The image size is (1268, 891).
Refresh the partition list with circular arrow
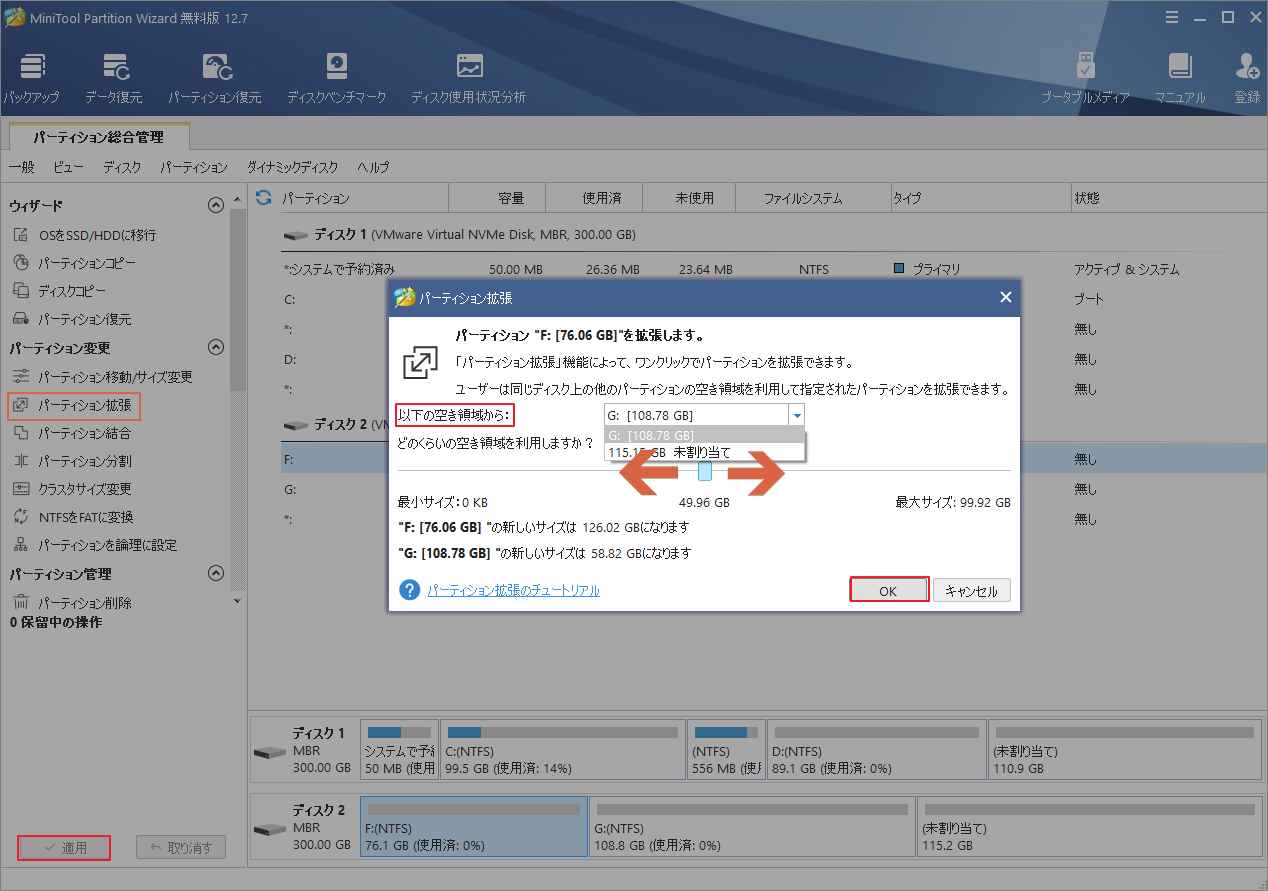coord(262,197)
